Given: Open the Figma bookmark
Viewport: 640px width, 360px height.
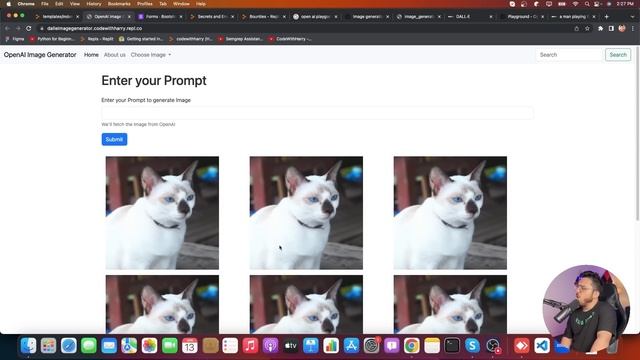Looking at the screenshot, I should [15, 39].
